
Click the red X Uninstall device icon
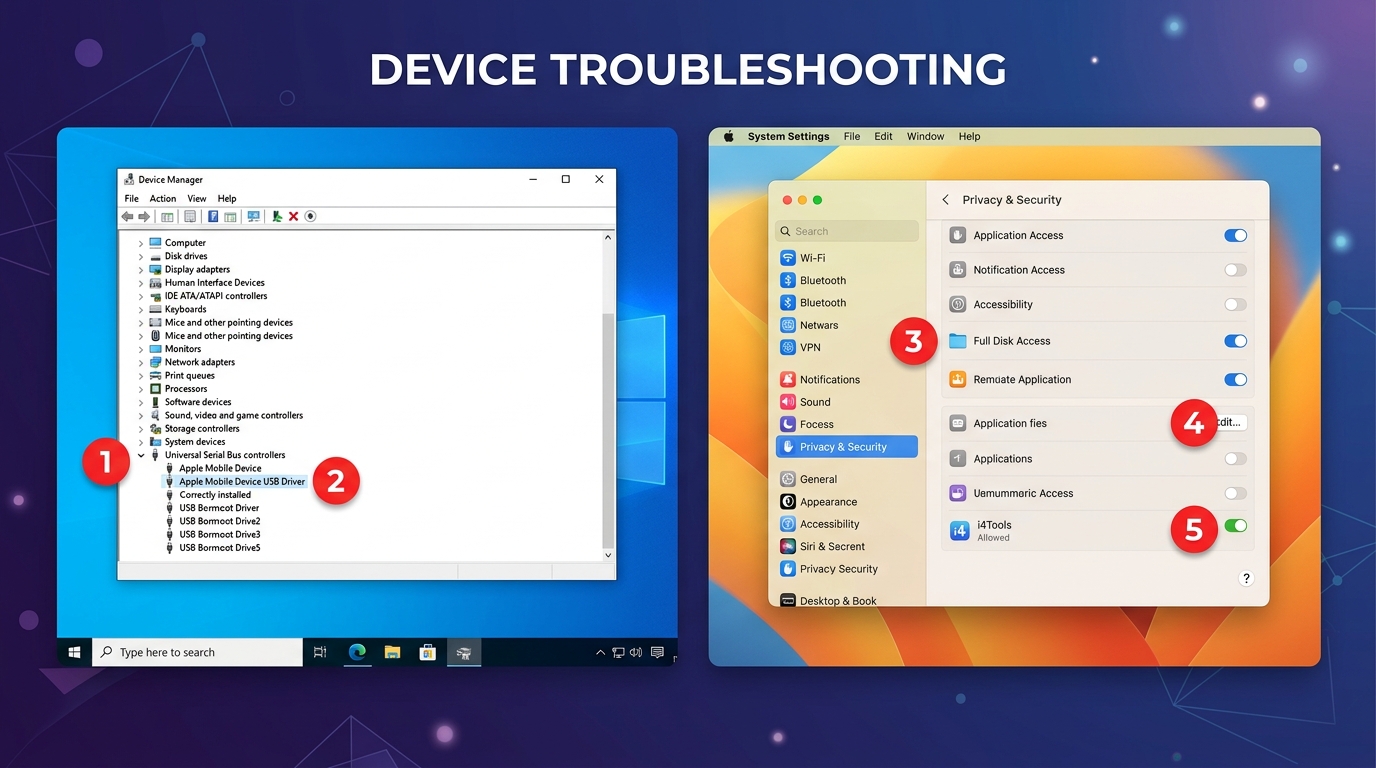[293, 216]
